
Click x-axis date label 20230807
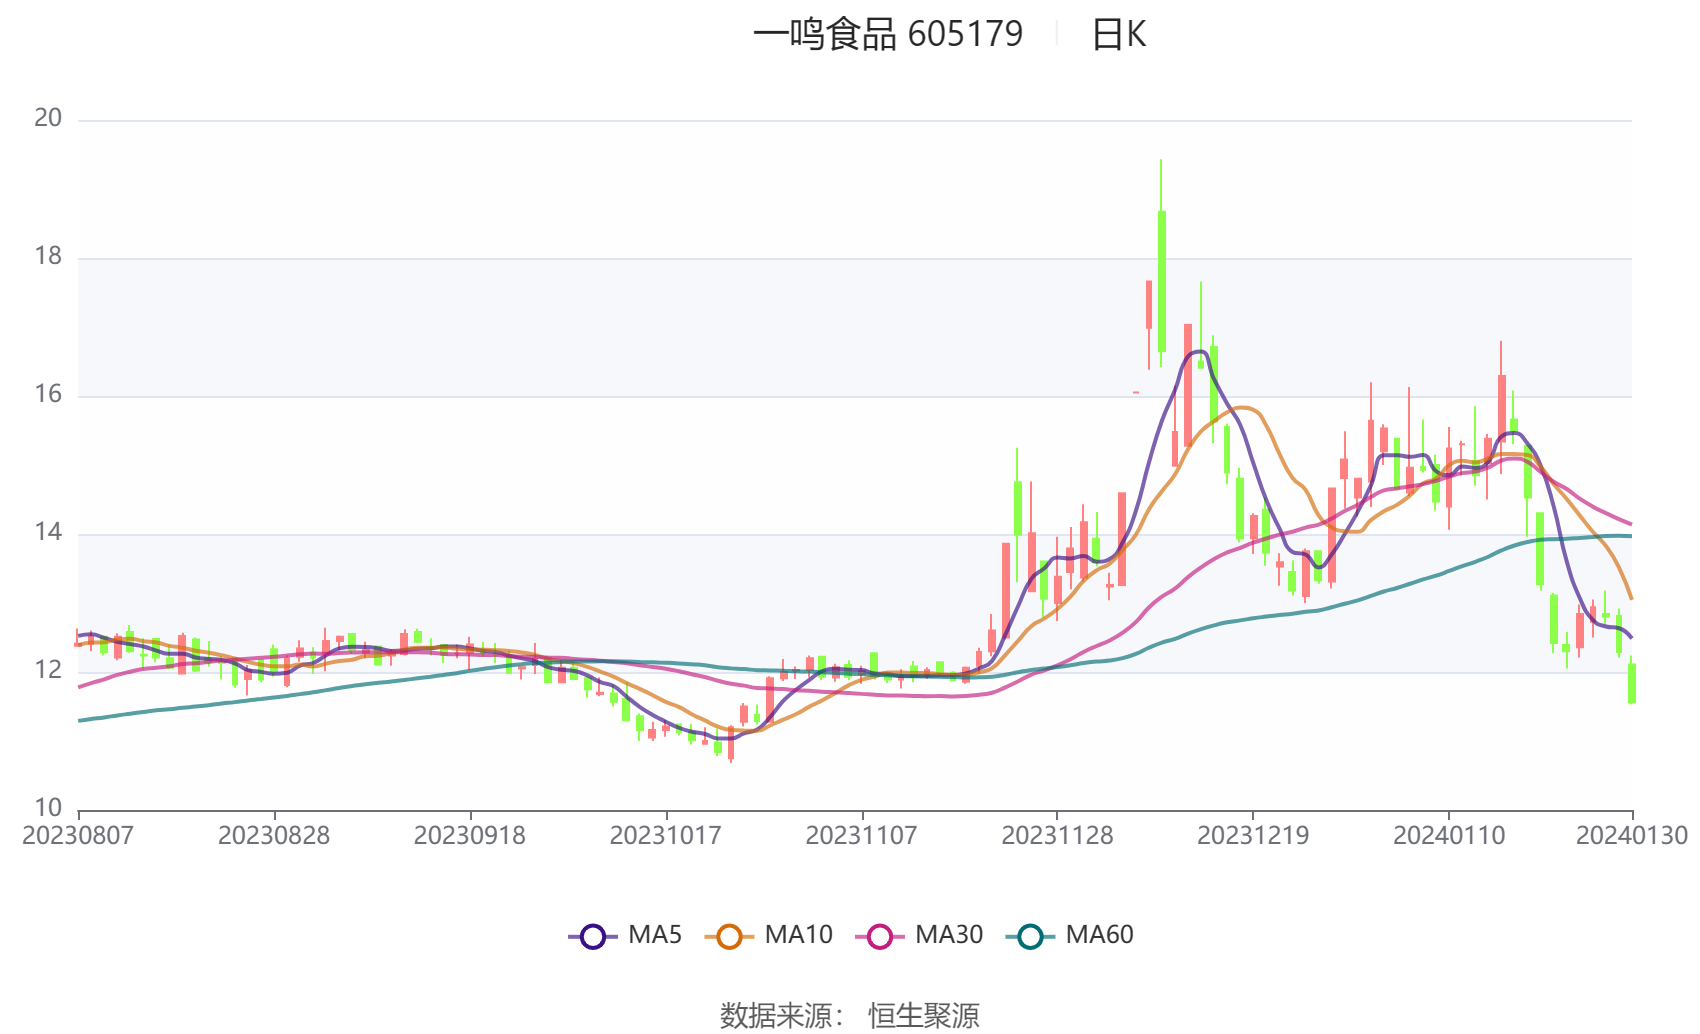point(78,835)
